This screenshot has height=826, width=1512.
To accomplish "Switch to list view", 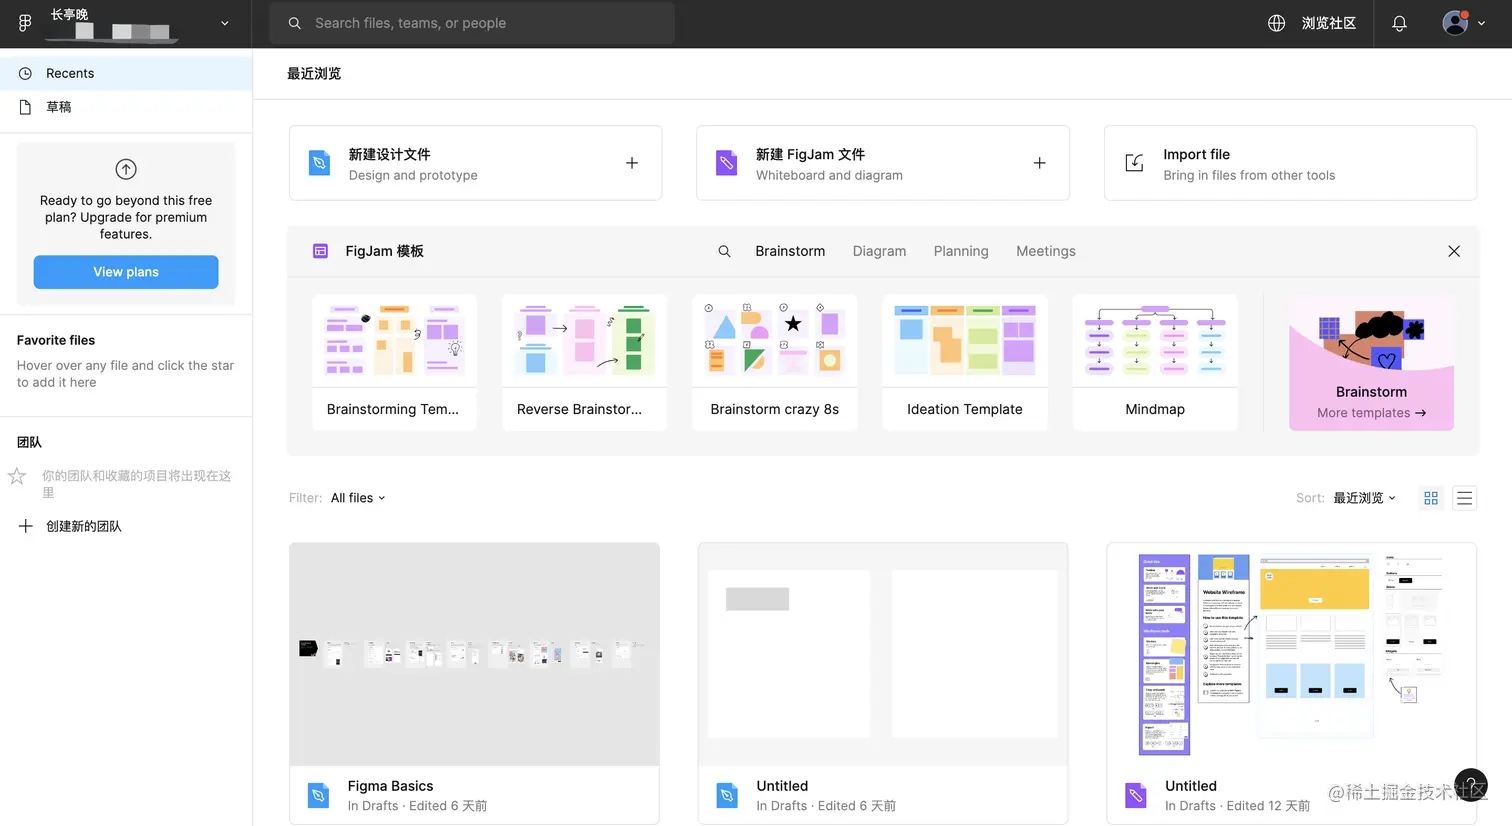I will 1465,498.
